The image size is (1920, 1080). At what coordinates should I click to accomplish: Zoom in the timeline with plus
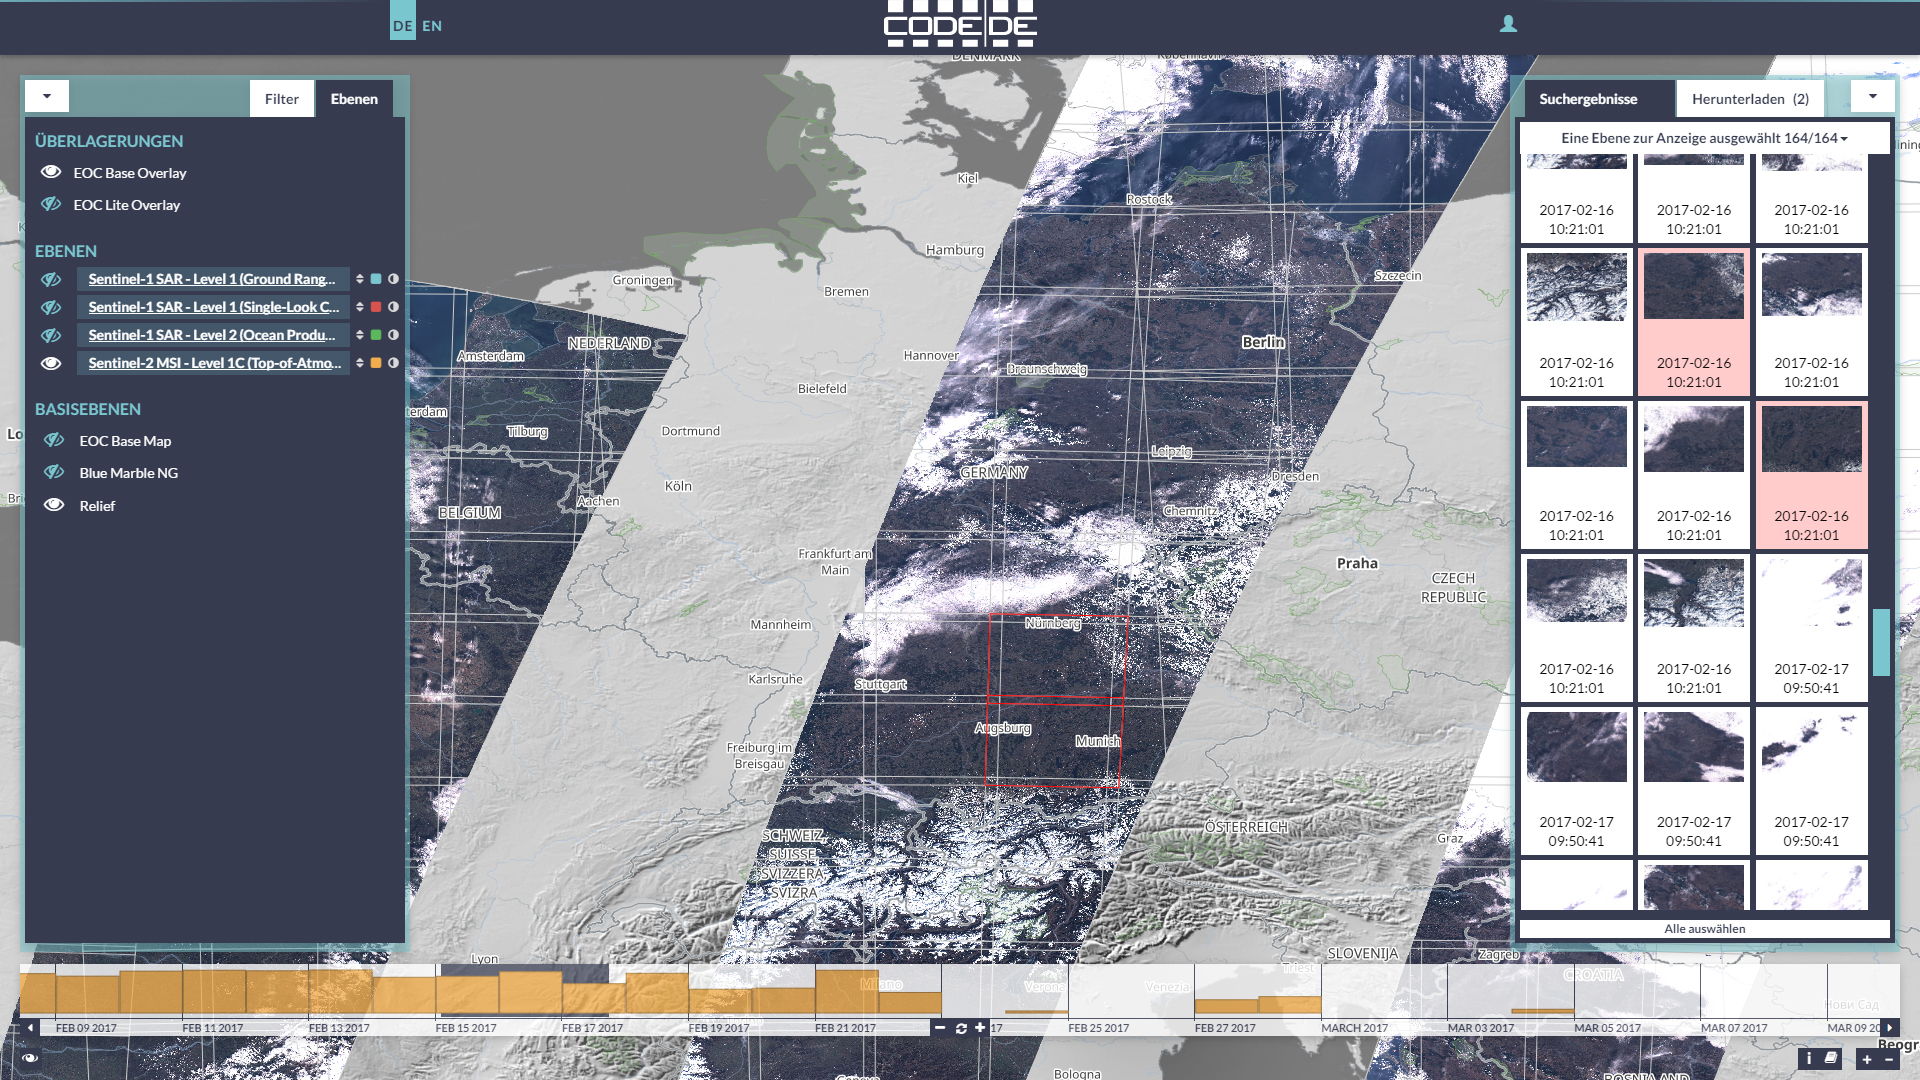click(x=980, y=1028)
